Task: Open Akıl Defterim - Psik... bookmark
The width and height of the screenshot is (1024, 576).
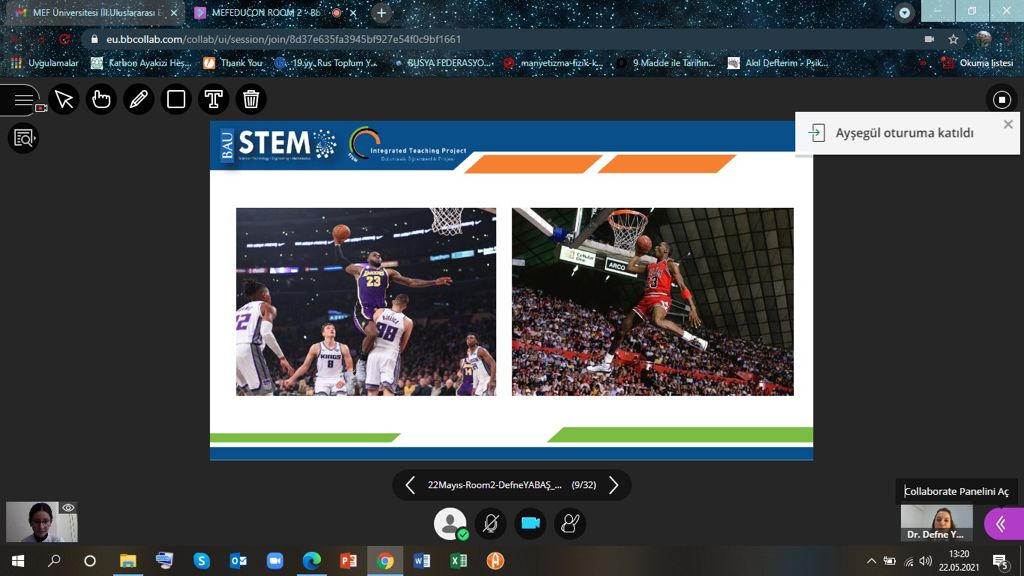Action: coord(778,63)
